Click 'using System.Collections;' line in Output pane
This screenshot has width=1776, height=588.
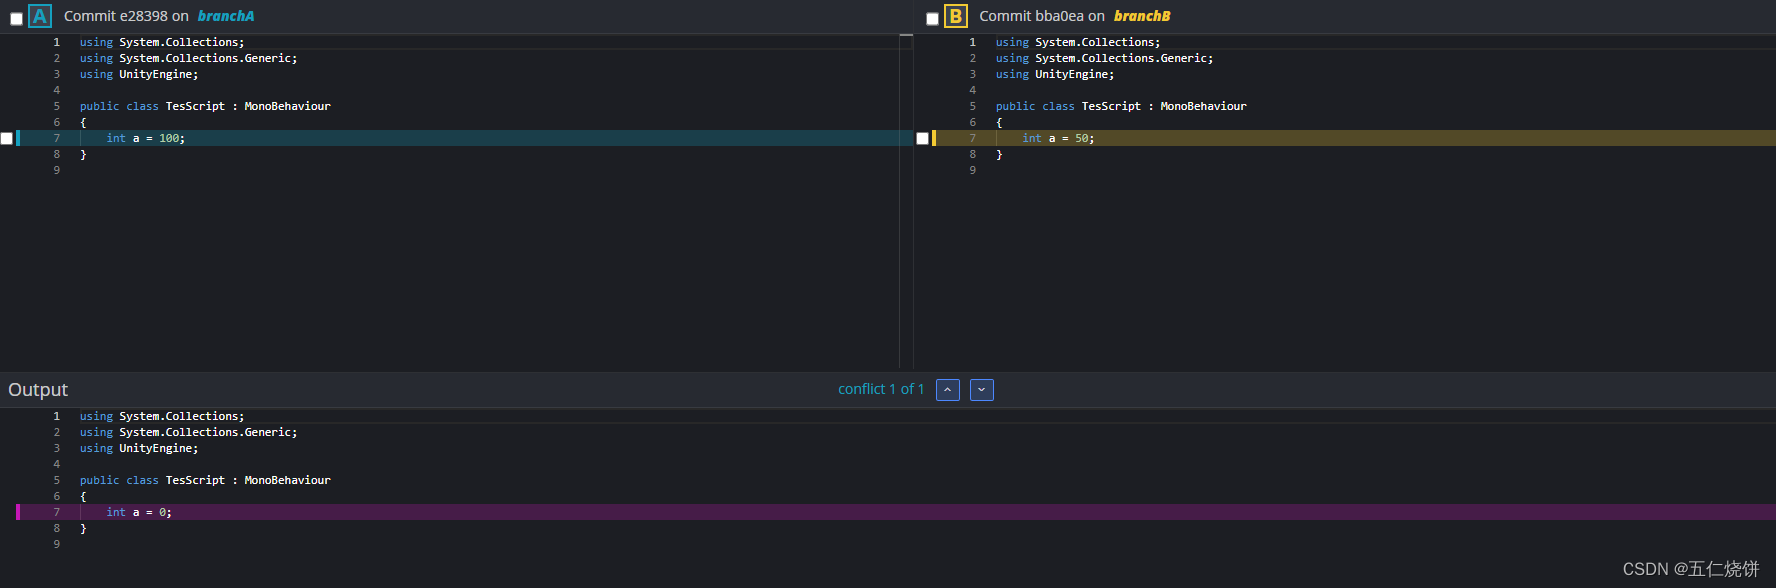pos(162,416)
